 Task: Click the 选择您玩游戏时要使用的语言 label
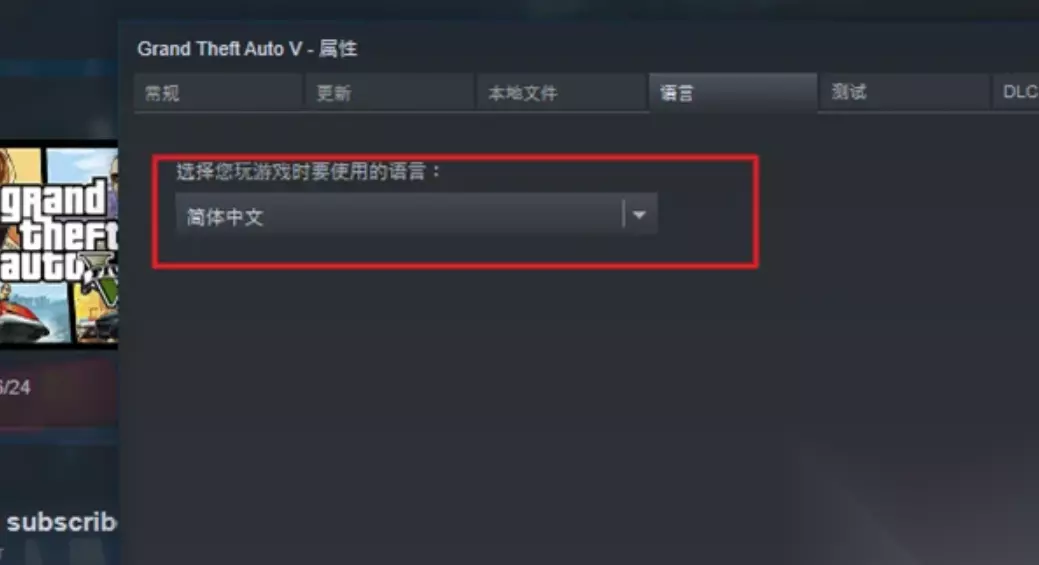308,172
